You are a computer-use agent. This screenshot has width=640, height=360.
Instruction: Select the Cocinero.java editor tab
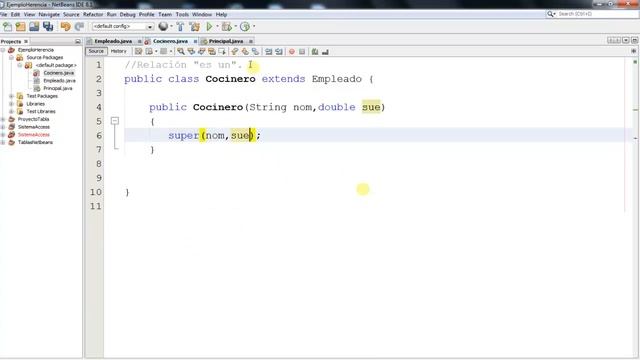[170, 41]
